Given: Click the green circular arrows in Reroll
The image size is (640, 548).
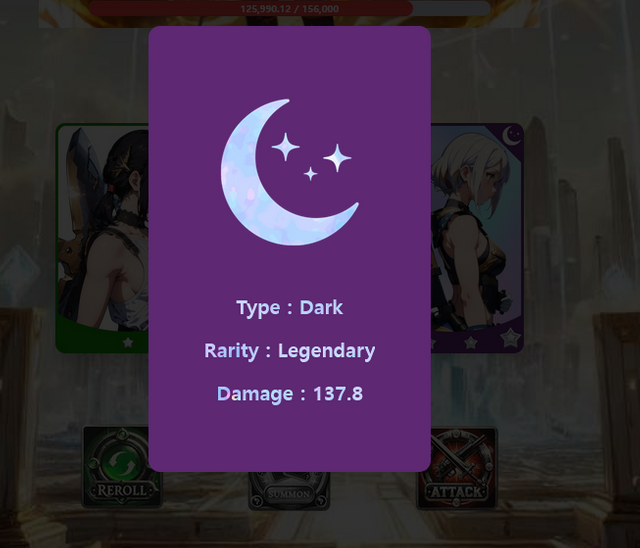Looking at the screenshot, I should pos(122,464).
